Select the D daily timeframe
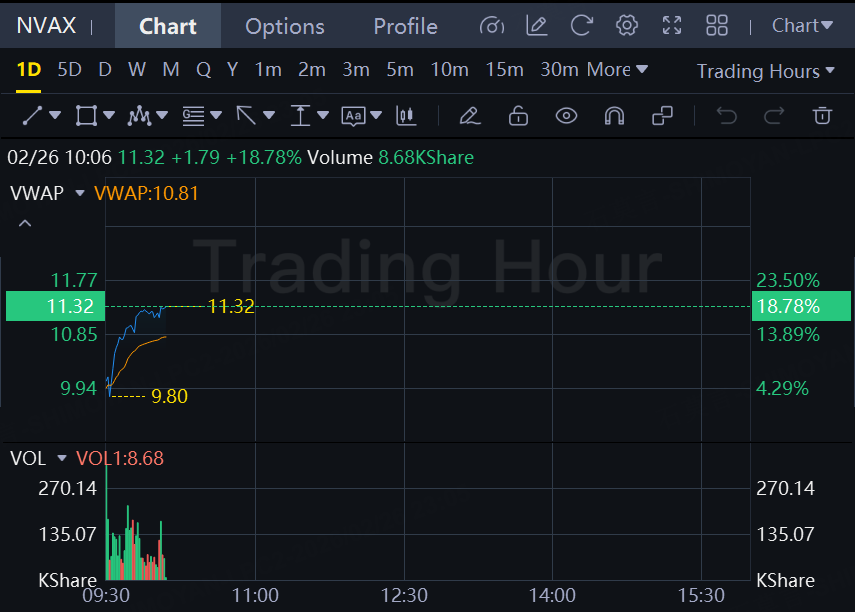The height and width of the screenshot is (612, 855). pos(105,70)
